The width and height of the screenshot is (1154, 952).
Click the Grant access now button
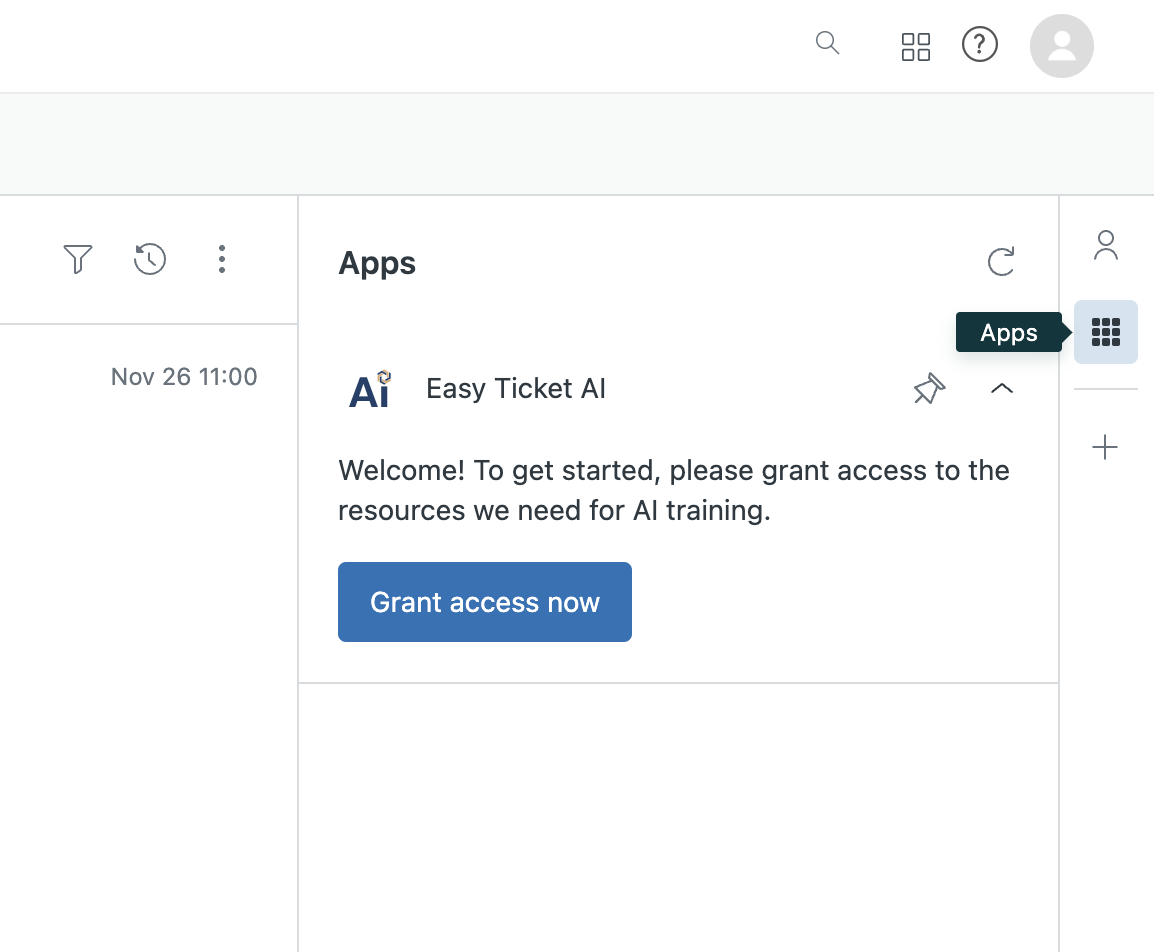[x=485, y=601]
